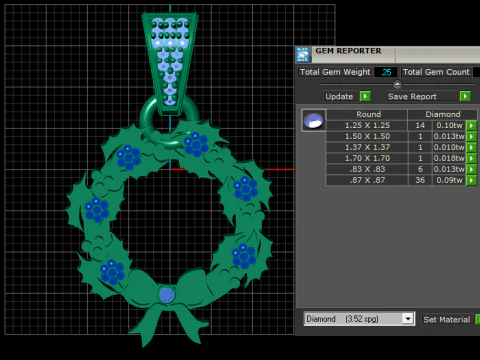Image resolution: width=480 pixels, height=360 pixels.
Task: Collapse panel using triangle handle below totals
Action: pos(397,84)
